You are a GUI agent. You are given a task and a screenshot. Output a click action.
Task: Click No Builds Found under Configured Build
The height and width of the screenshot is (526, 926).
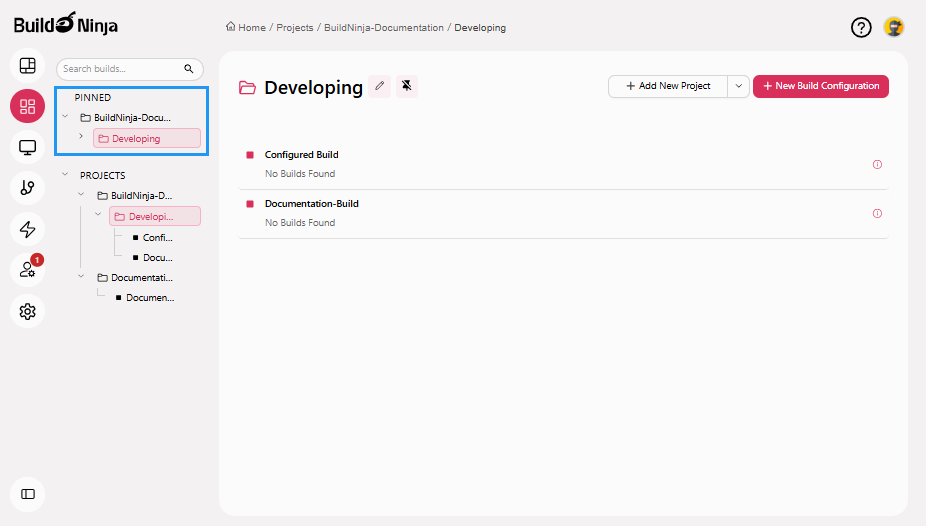click(300, 174)
